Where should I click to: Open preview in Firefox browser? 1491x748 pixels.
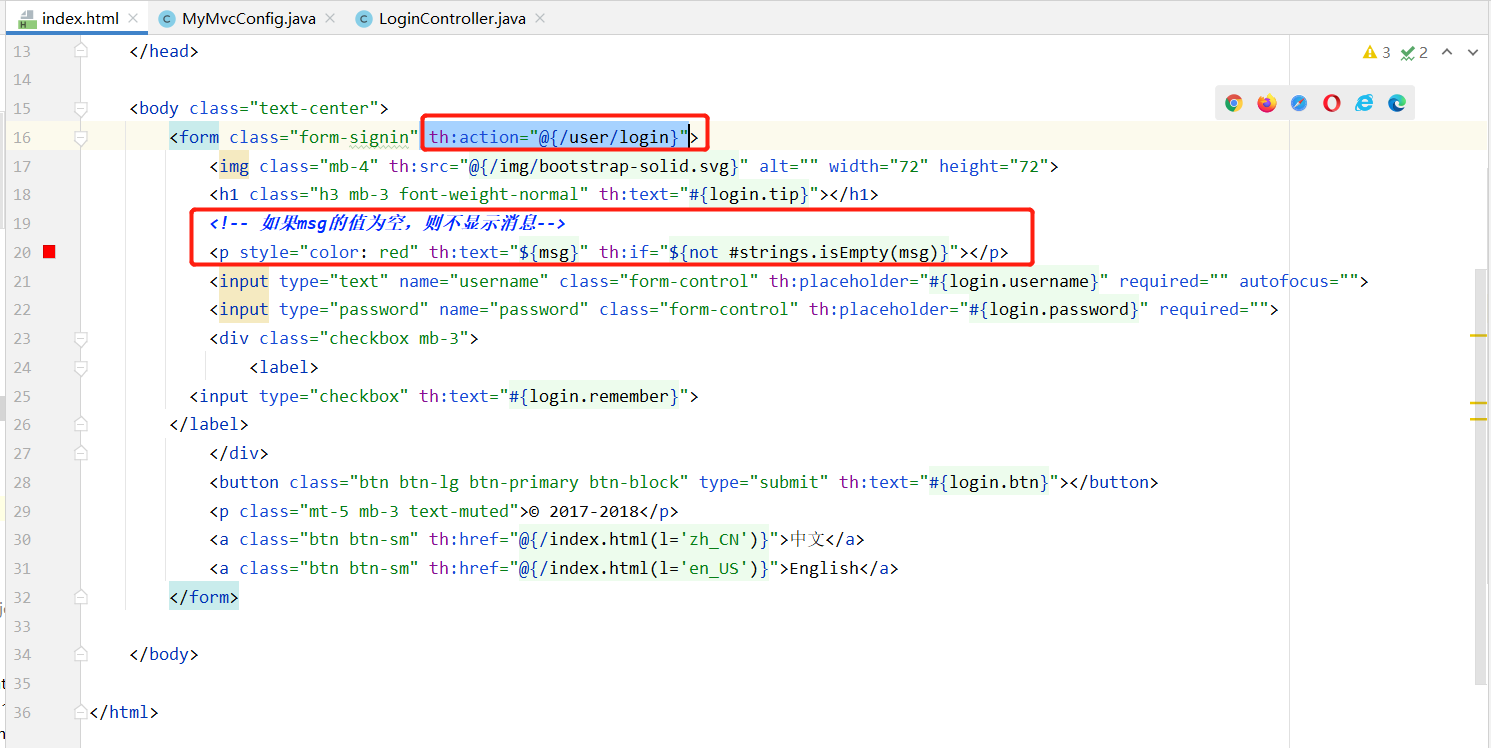(x=1267, y=103)
